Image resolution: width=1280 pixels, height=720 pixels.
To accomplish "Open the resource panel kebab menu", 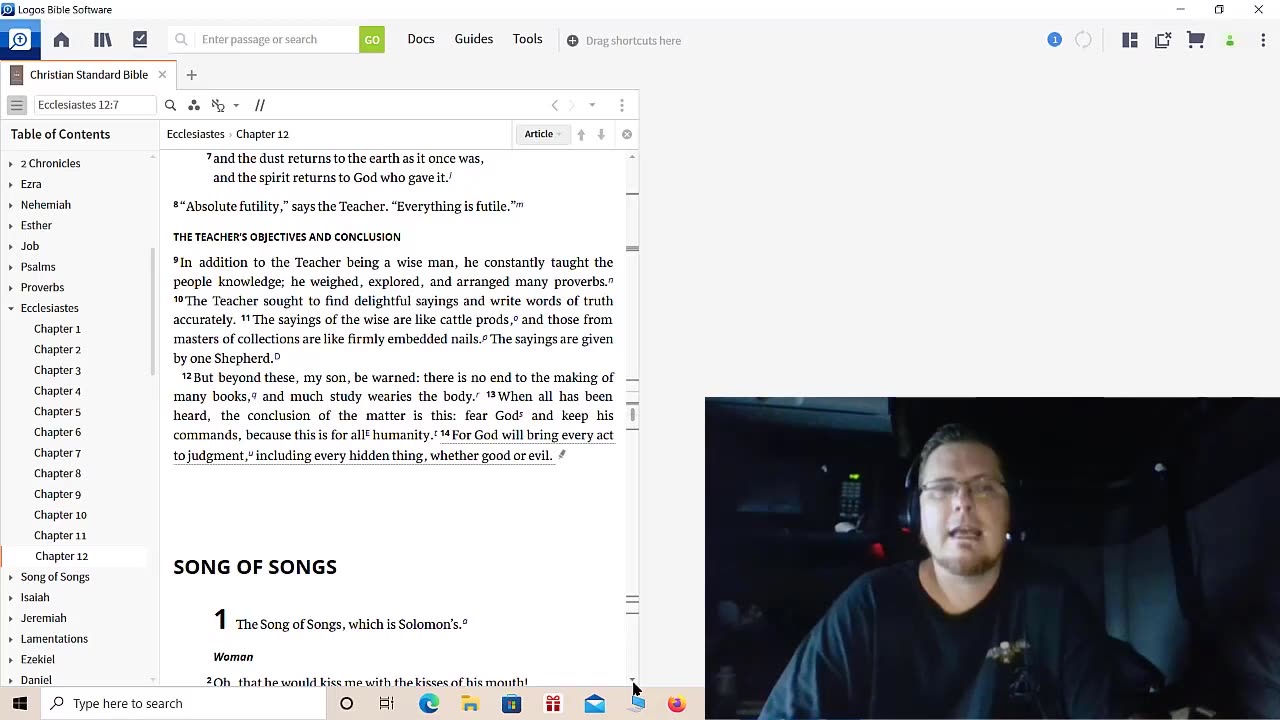I will point(622,105).
